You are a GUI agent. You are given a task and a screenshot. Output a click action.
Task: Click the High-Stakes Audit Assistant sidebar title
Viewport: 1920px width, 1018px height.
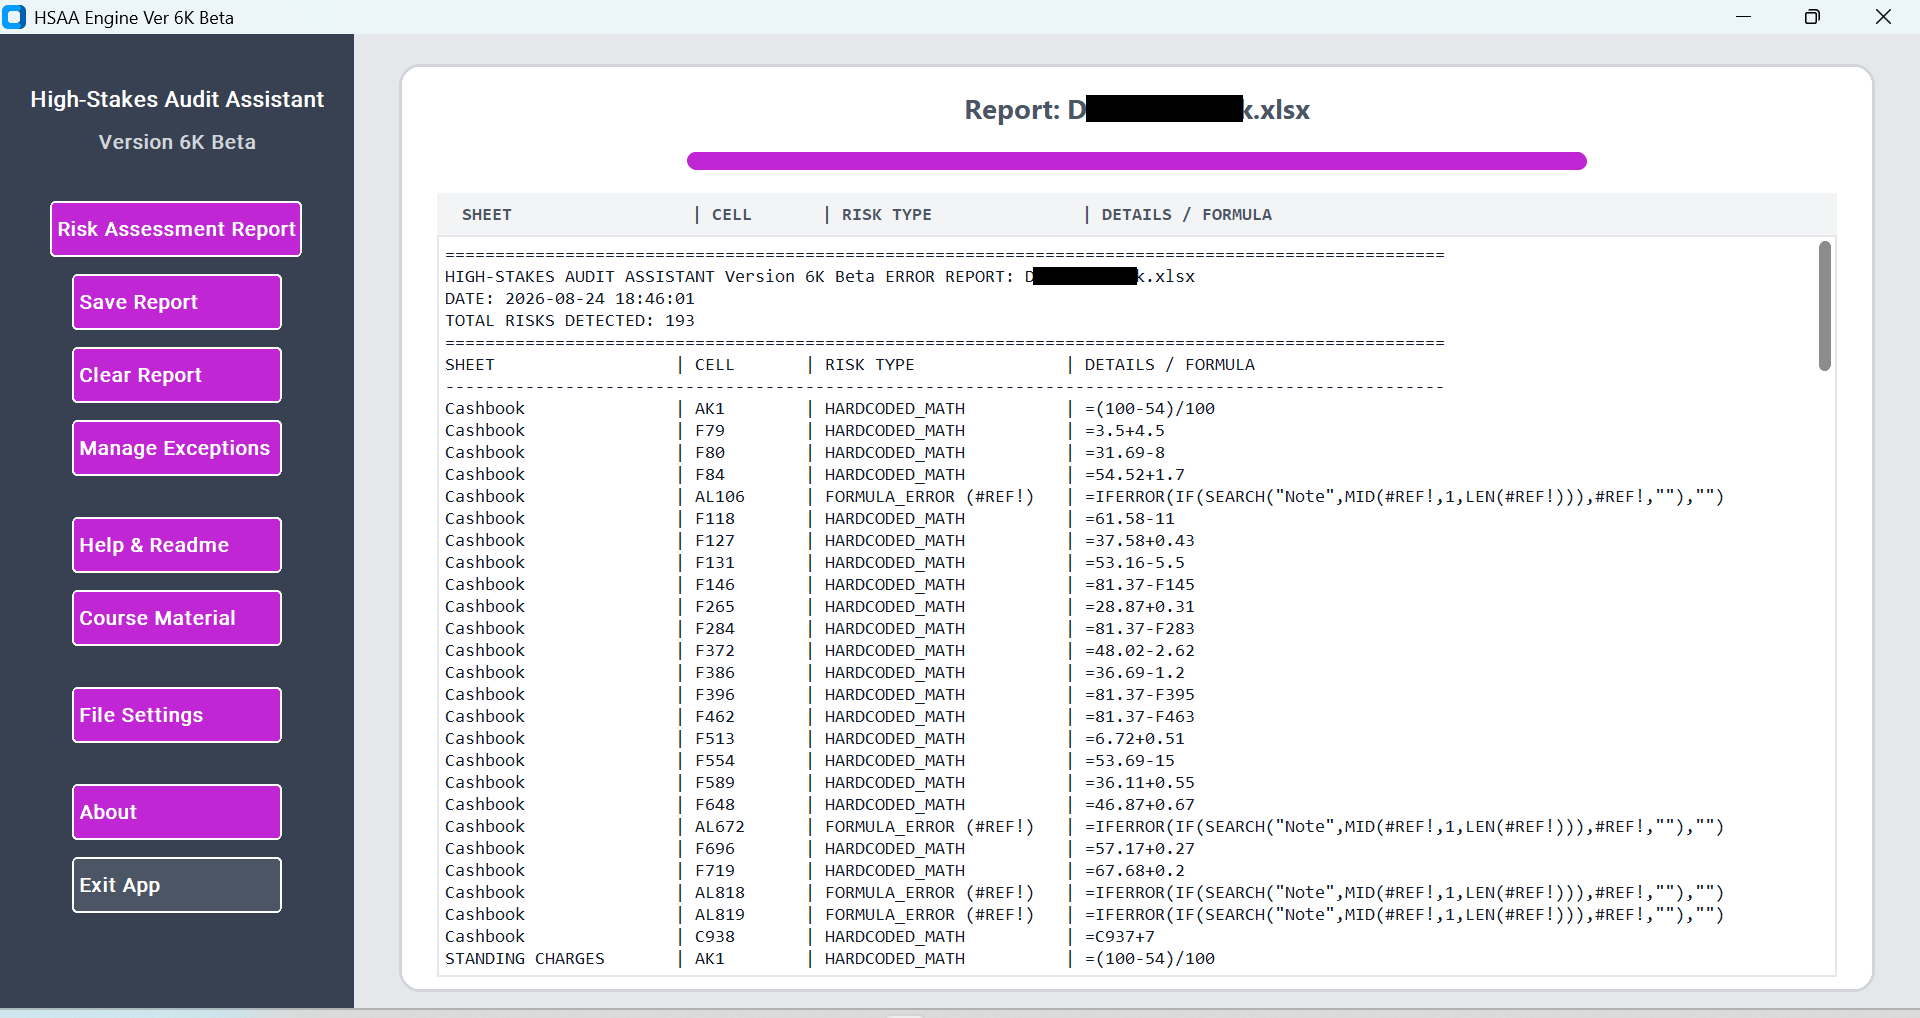tap(177, 100)
